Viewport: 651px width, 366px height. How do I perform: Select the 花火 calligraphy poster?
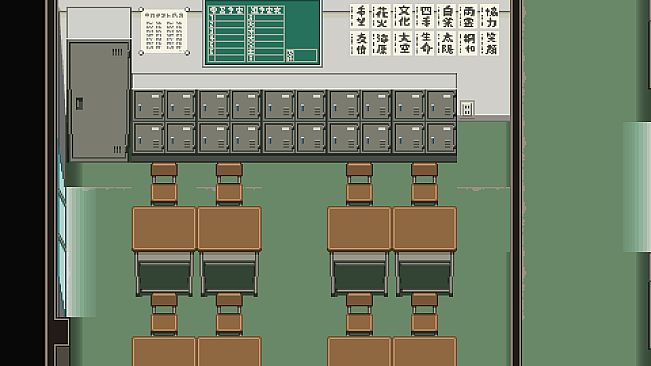click(381, 17)
